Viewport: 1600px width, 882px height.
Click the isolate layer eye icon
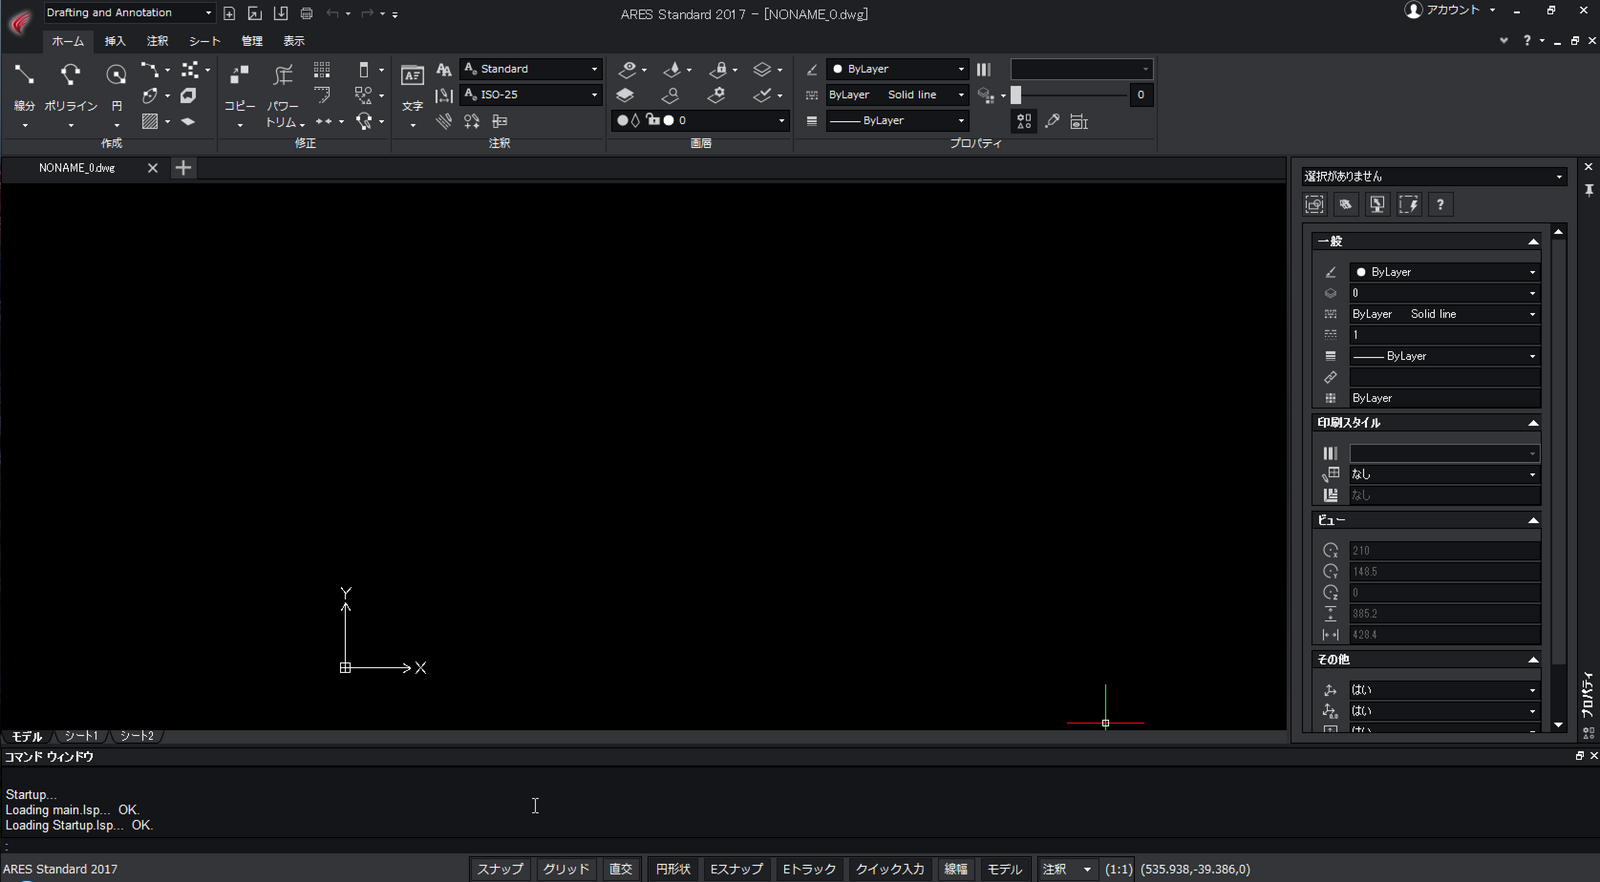tap(628, 70)
